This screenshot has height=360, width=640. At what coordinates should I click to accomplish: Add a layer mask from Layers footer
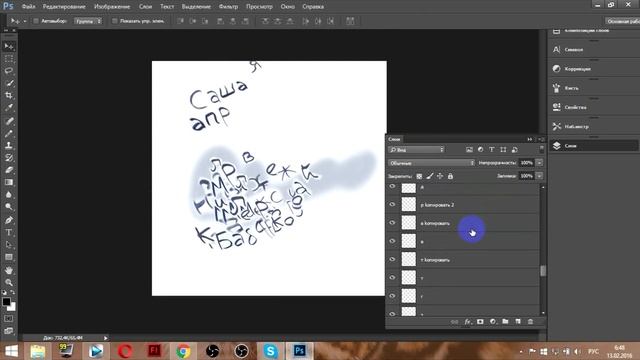(x=480, y=322)
